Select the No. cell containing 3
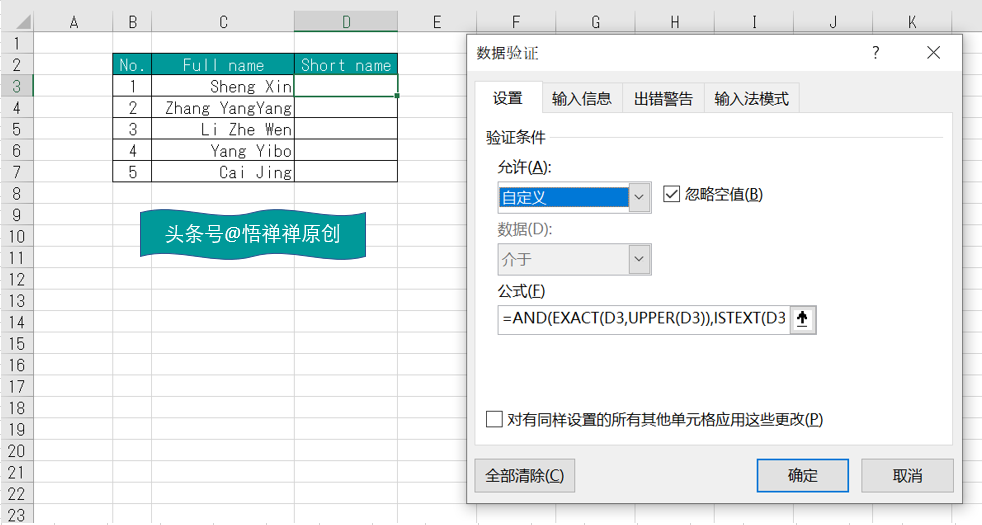982x525 pixels. click(132, 129)
